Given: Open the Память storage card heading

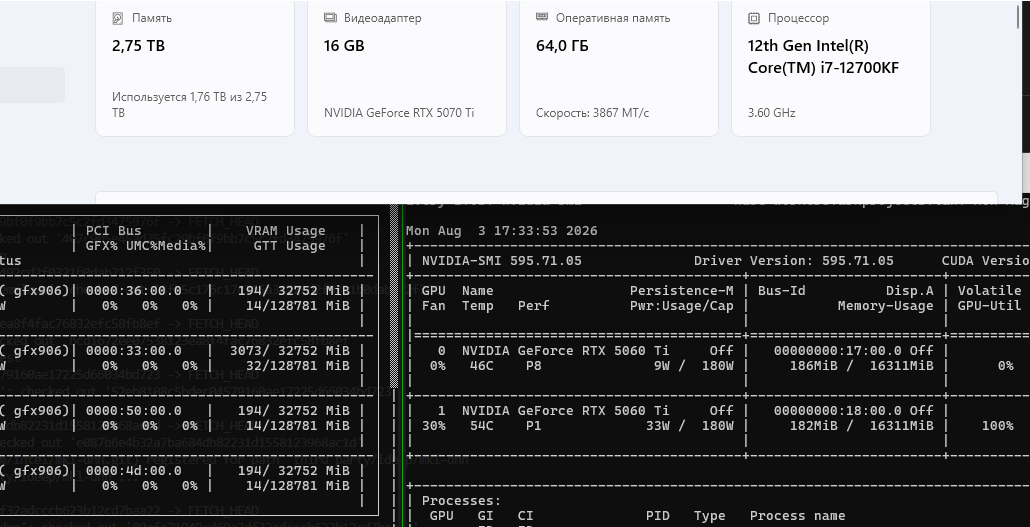Looking at the screenshot, I should [x=152, y=18].
